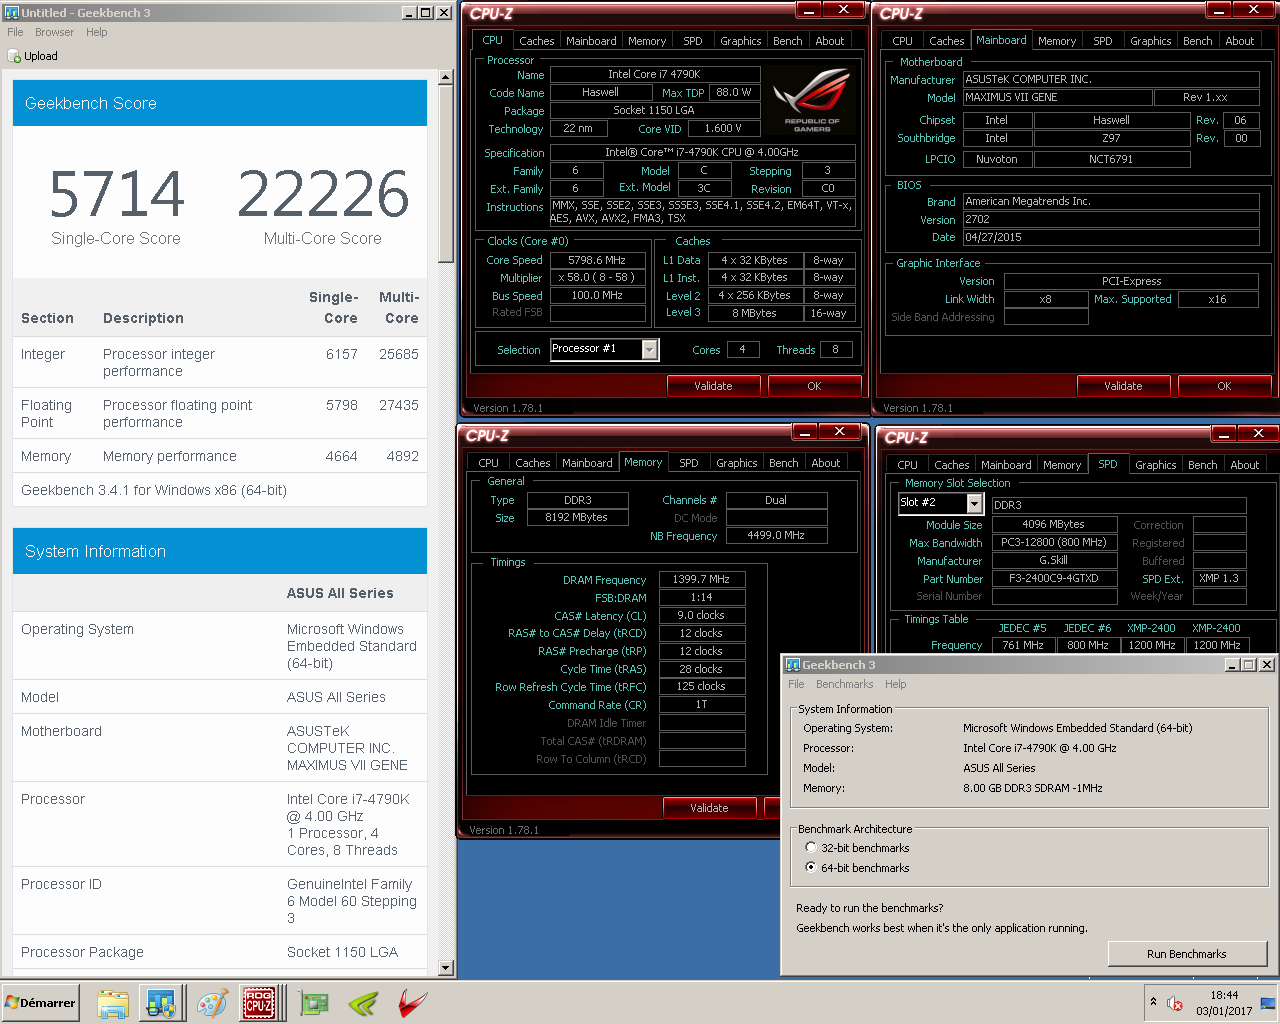Screen dimensions: 1280x1024
Task: Switch to Memory tab in CPU-Z SPD window
Action: coord(1062,465)
